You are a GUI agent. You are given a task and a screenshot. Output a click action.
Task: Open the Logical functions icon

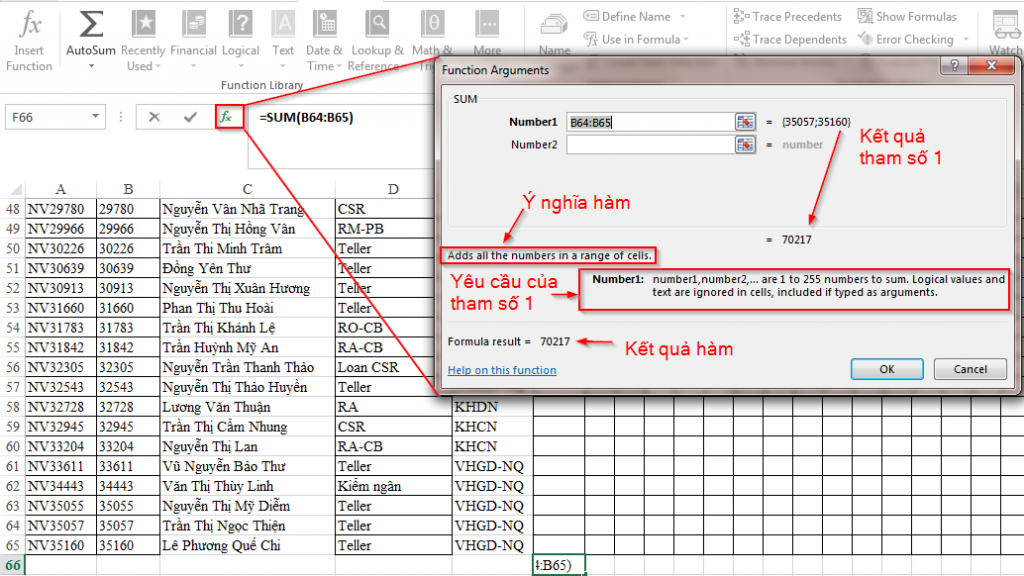pyautogui.click(x=240, y=25)
